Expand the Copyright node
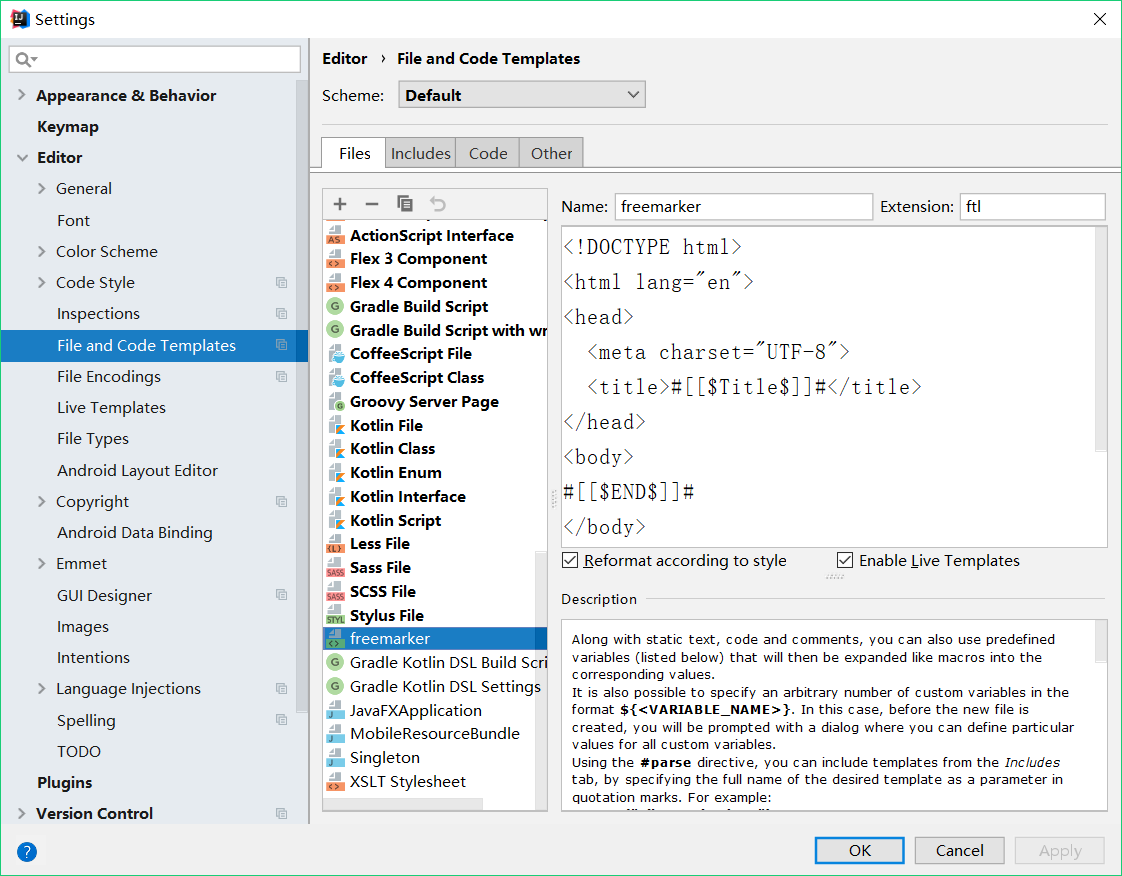 point(42,502)
